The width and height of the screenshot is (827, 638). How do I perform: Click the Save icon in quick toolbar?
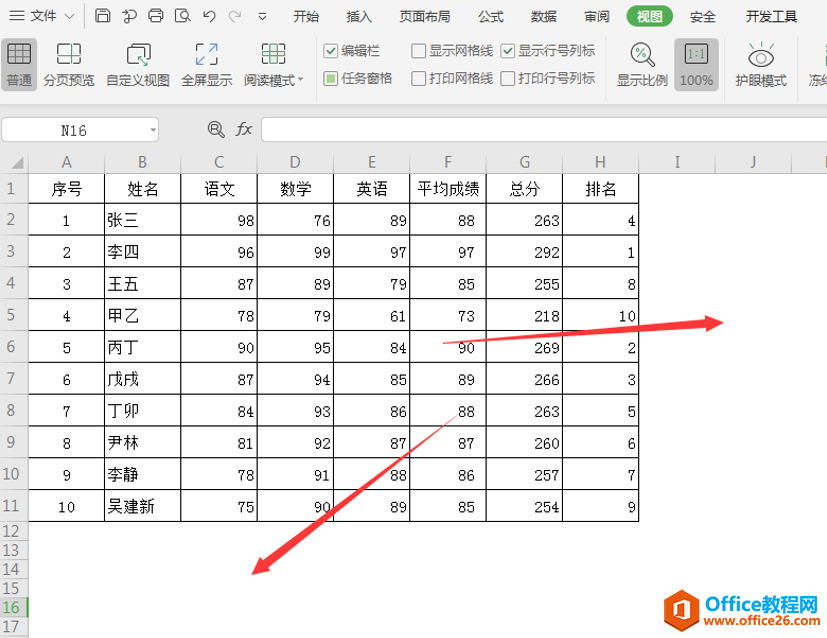pos(102,16)
